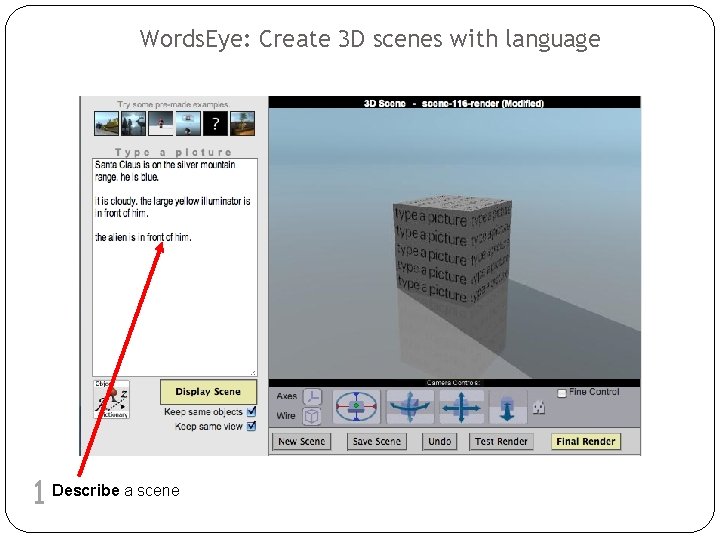Click the Test Render button
This screenshot has width=720, height=540.
501,441
